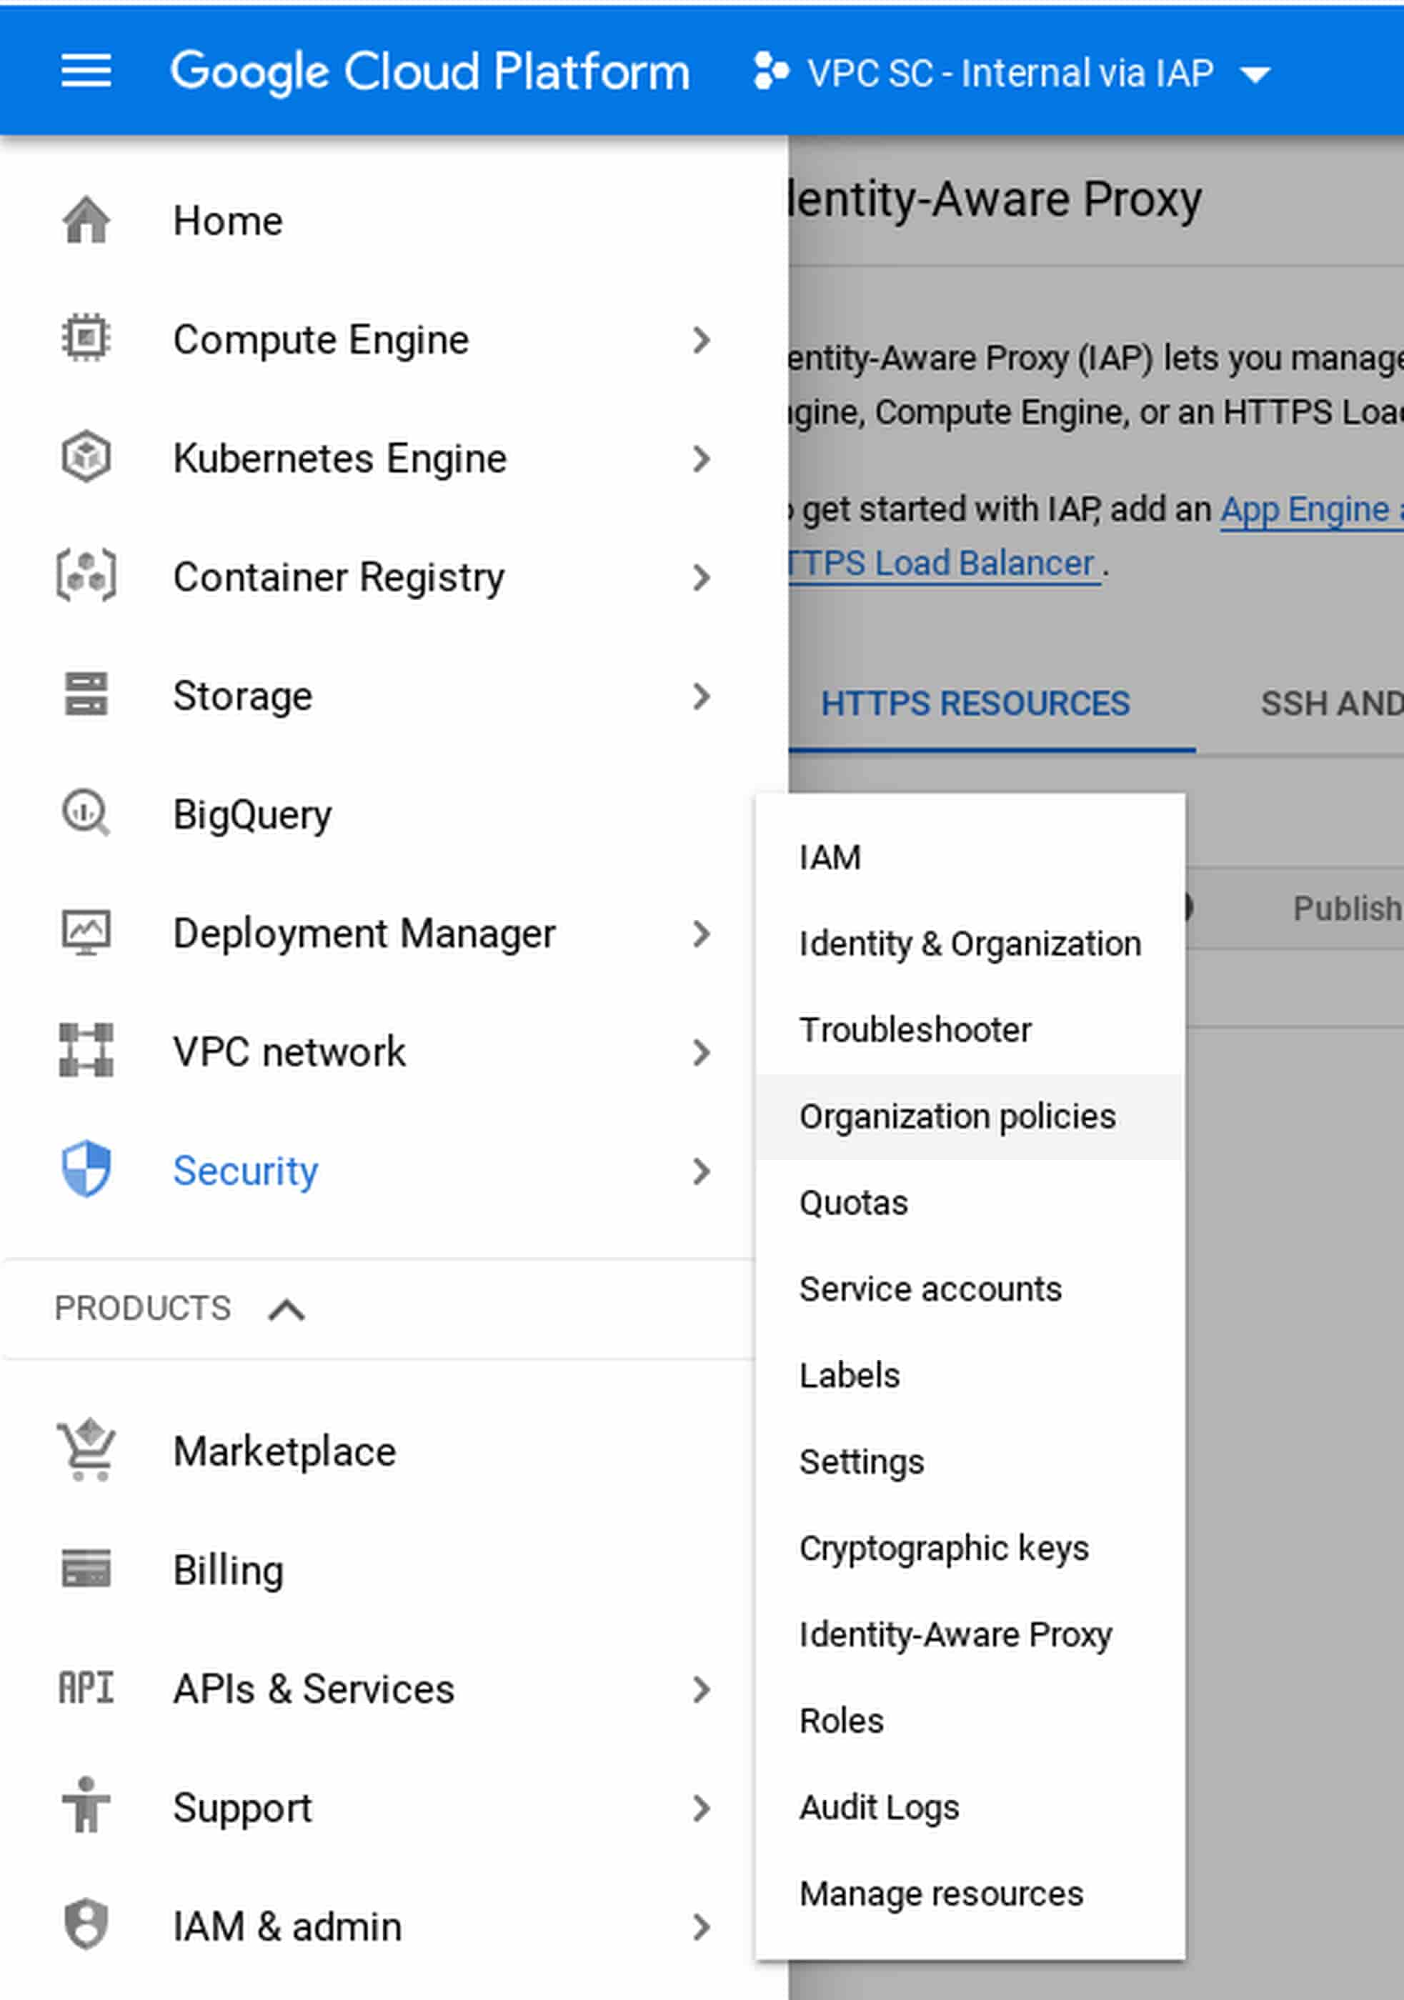Click the Deployment Manager monitor icon

(x=86, y=932)
